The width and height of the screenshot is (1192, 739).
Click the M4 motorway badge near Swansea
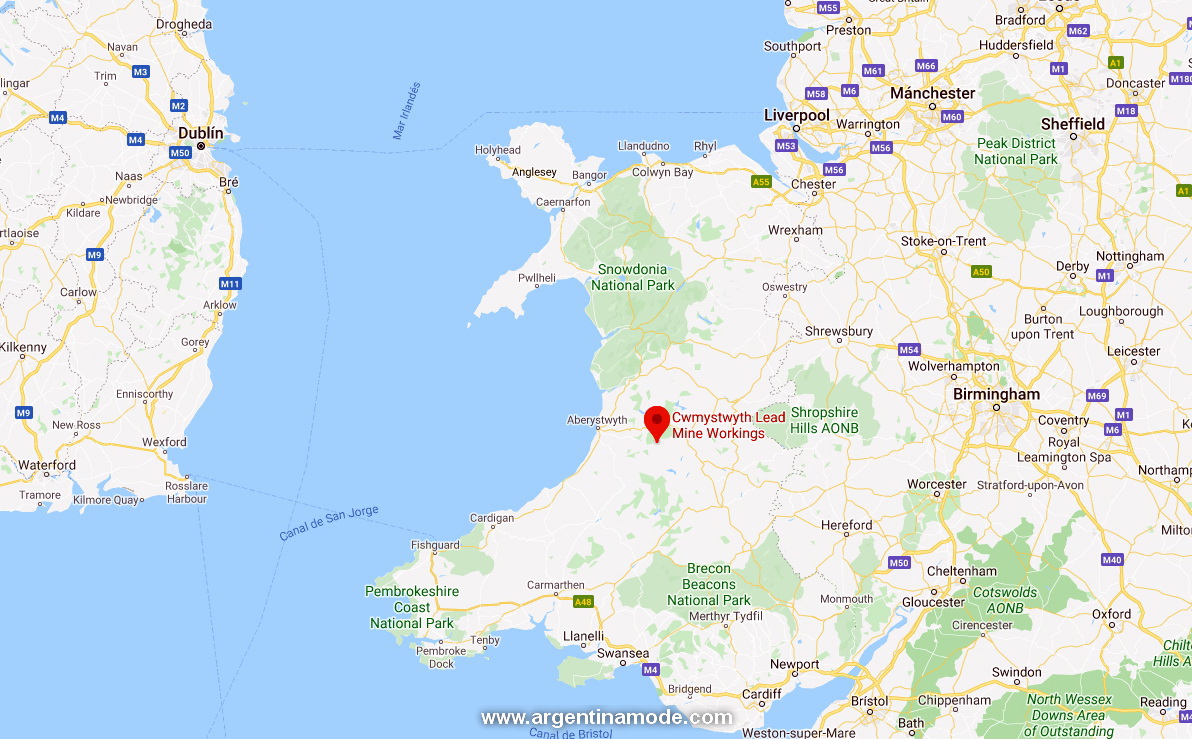[651, 670]
